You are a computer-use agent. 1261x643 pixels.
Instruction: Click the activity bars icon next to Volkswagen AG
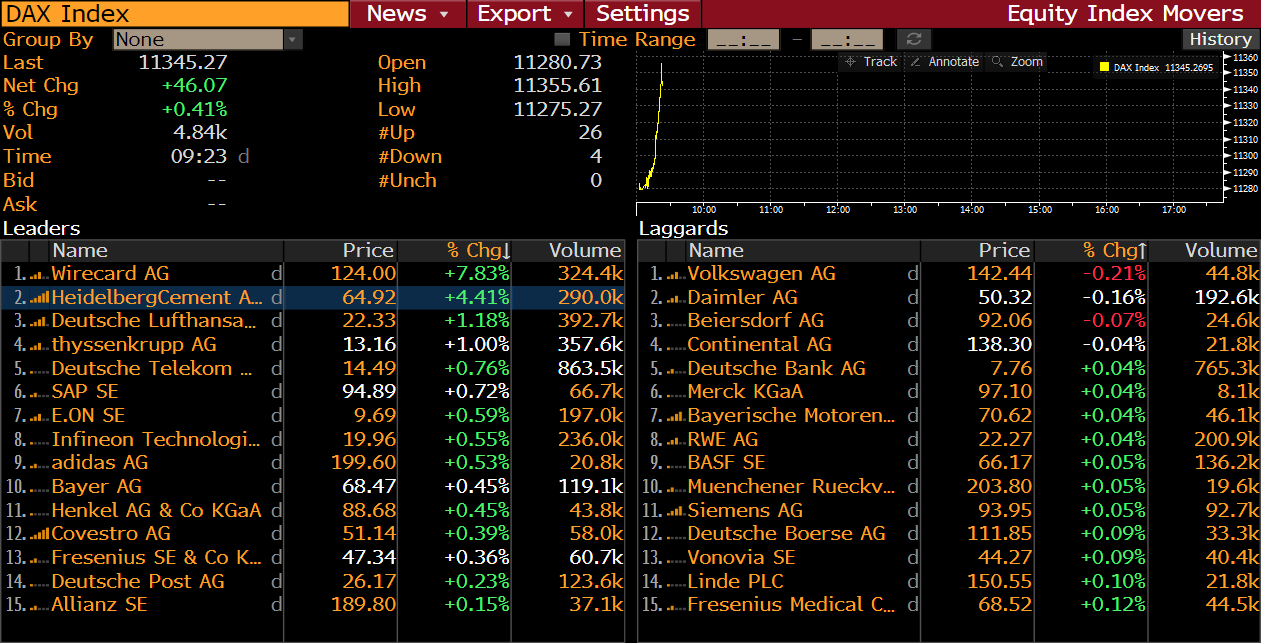(x=675, y=274)
